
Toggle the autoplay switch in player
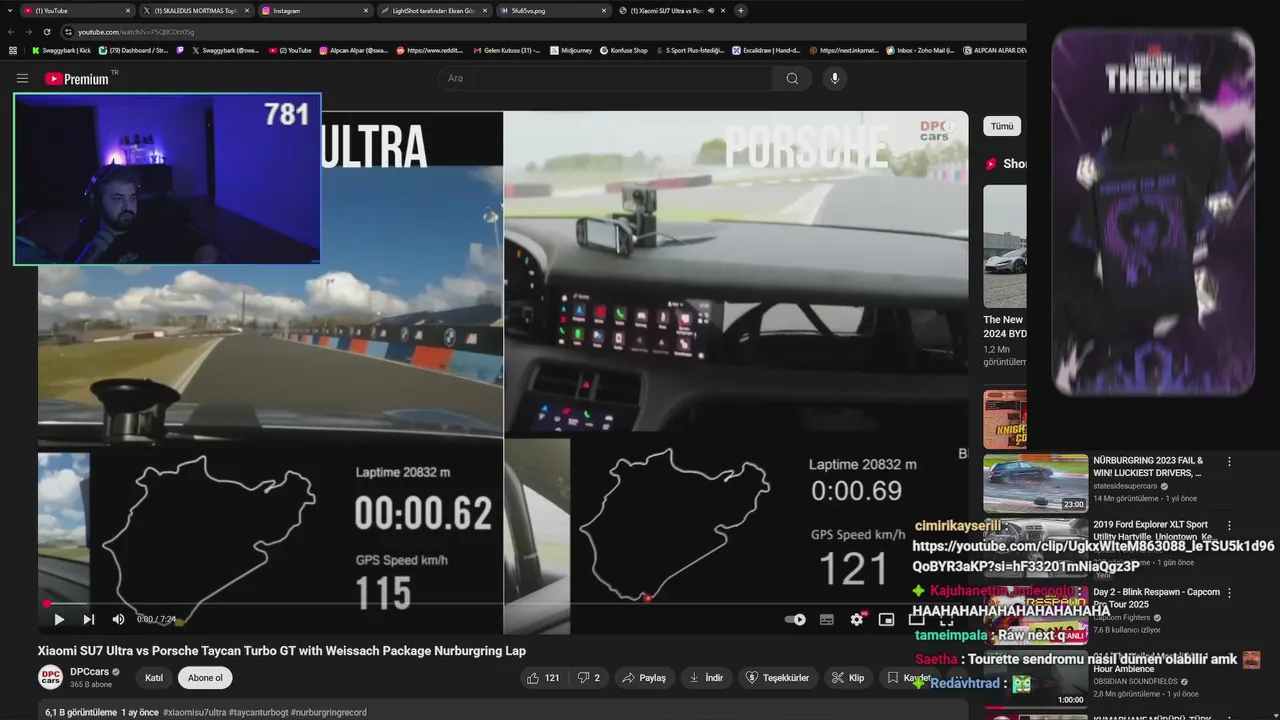(x=795, y=619)
